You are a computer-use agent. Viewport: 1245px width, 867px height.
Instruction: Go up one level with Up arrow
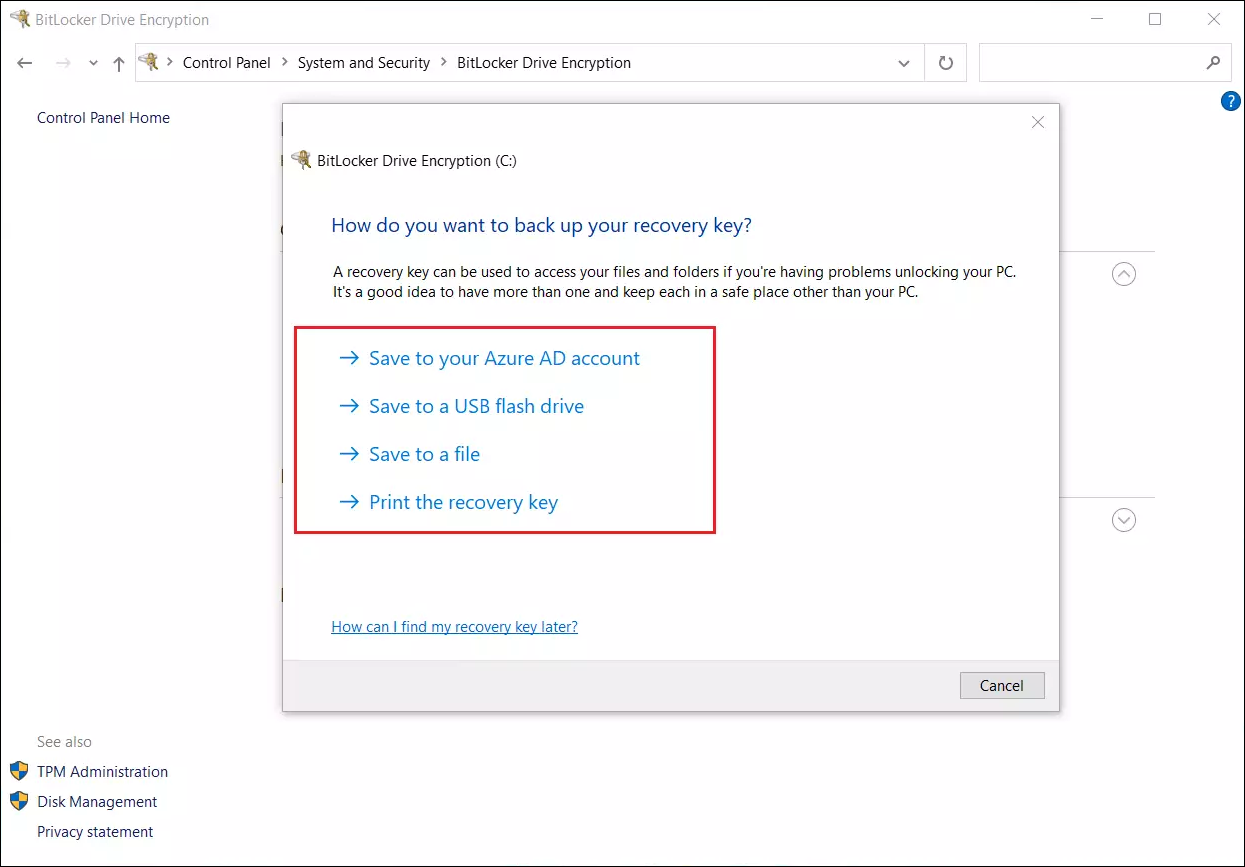coord(119,63)
